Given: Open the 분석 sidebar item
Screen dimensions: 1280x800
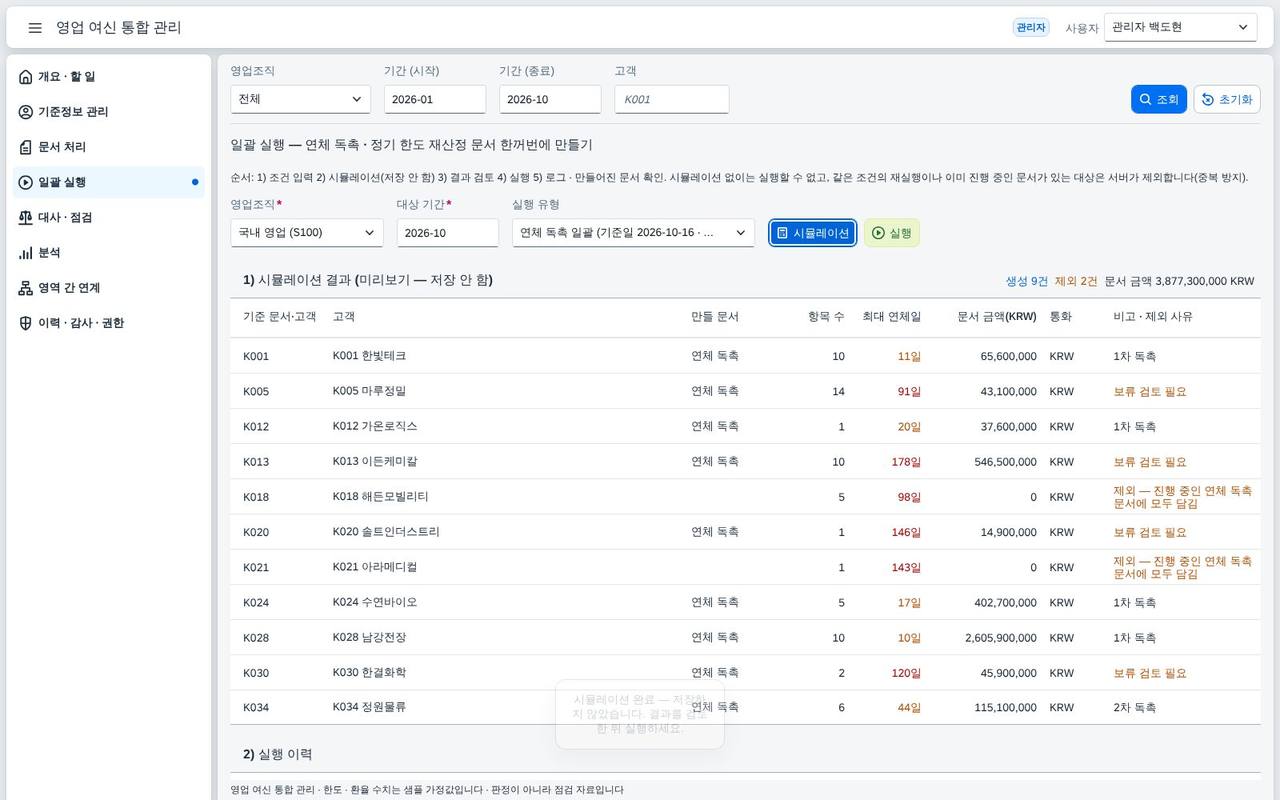Looking at the screenshot, I should tap(108, 253).
